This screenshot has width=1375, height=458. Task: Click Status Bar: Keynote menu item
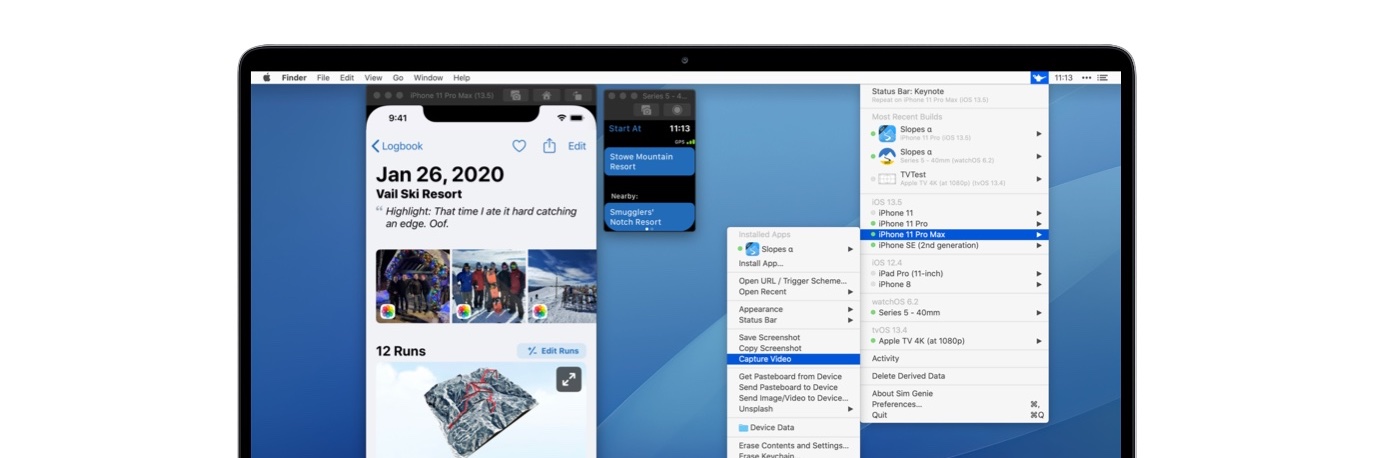[x=954, y=95]
